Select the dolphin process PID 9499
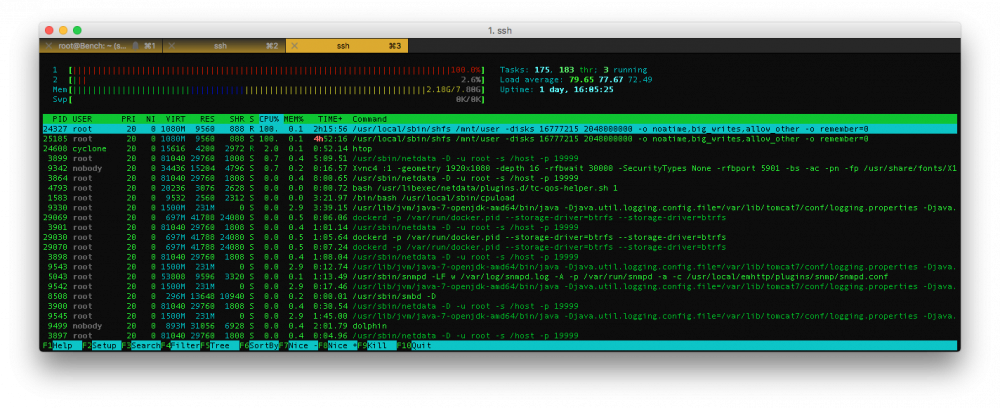Screen dimensions: 1000x408 500,326
